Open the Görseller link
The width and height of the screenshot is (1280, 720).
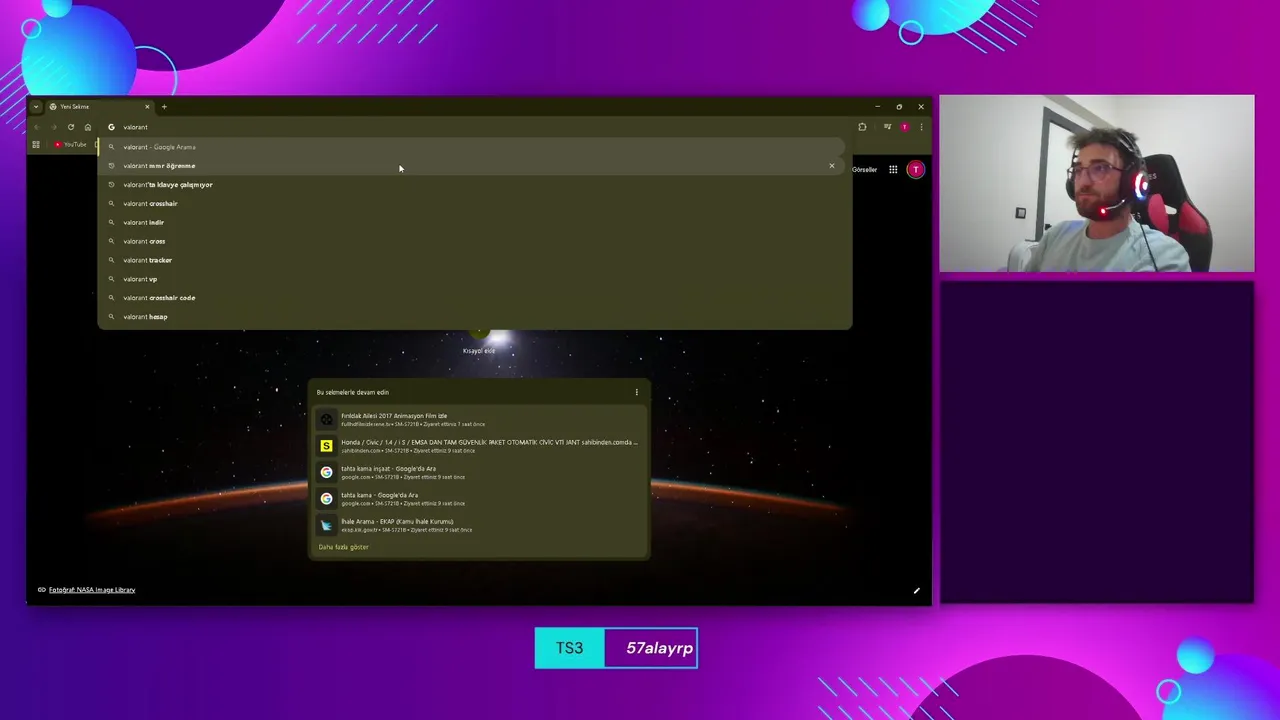pos(864,170)
